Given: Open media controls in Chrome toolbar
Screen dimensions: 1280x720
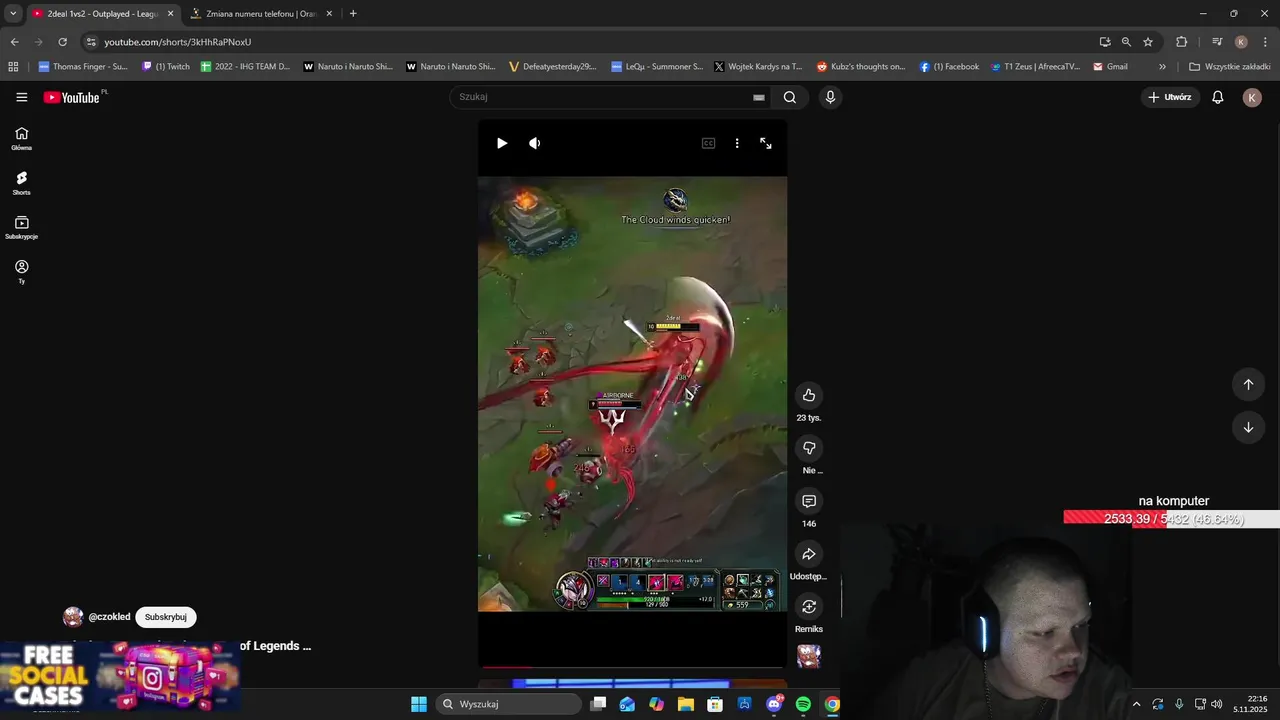Looking at the screenshot, I should [x=1217, y=42].
